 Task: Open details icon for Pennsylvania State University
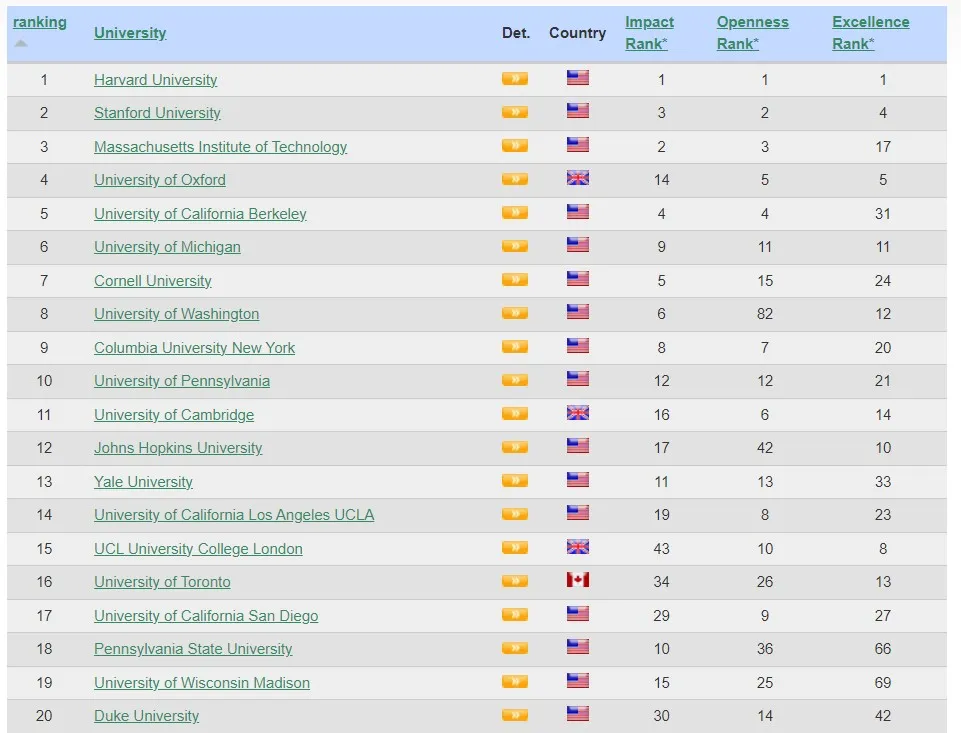pos(515,648)
